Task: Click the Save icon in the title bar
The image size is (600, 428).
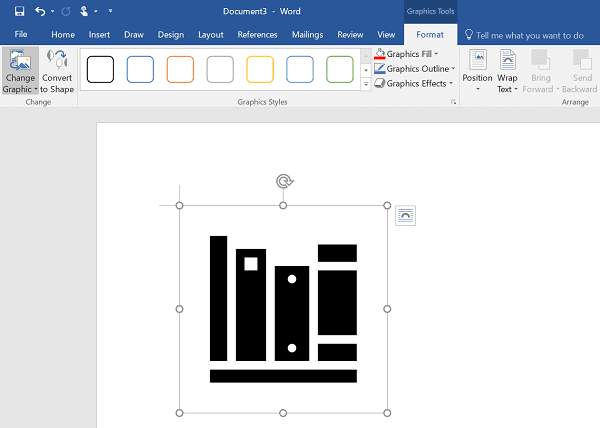Action: click(x=19, y=11)
